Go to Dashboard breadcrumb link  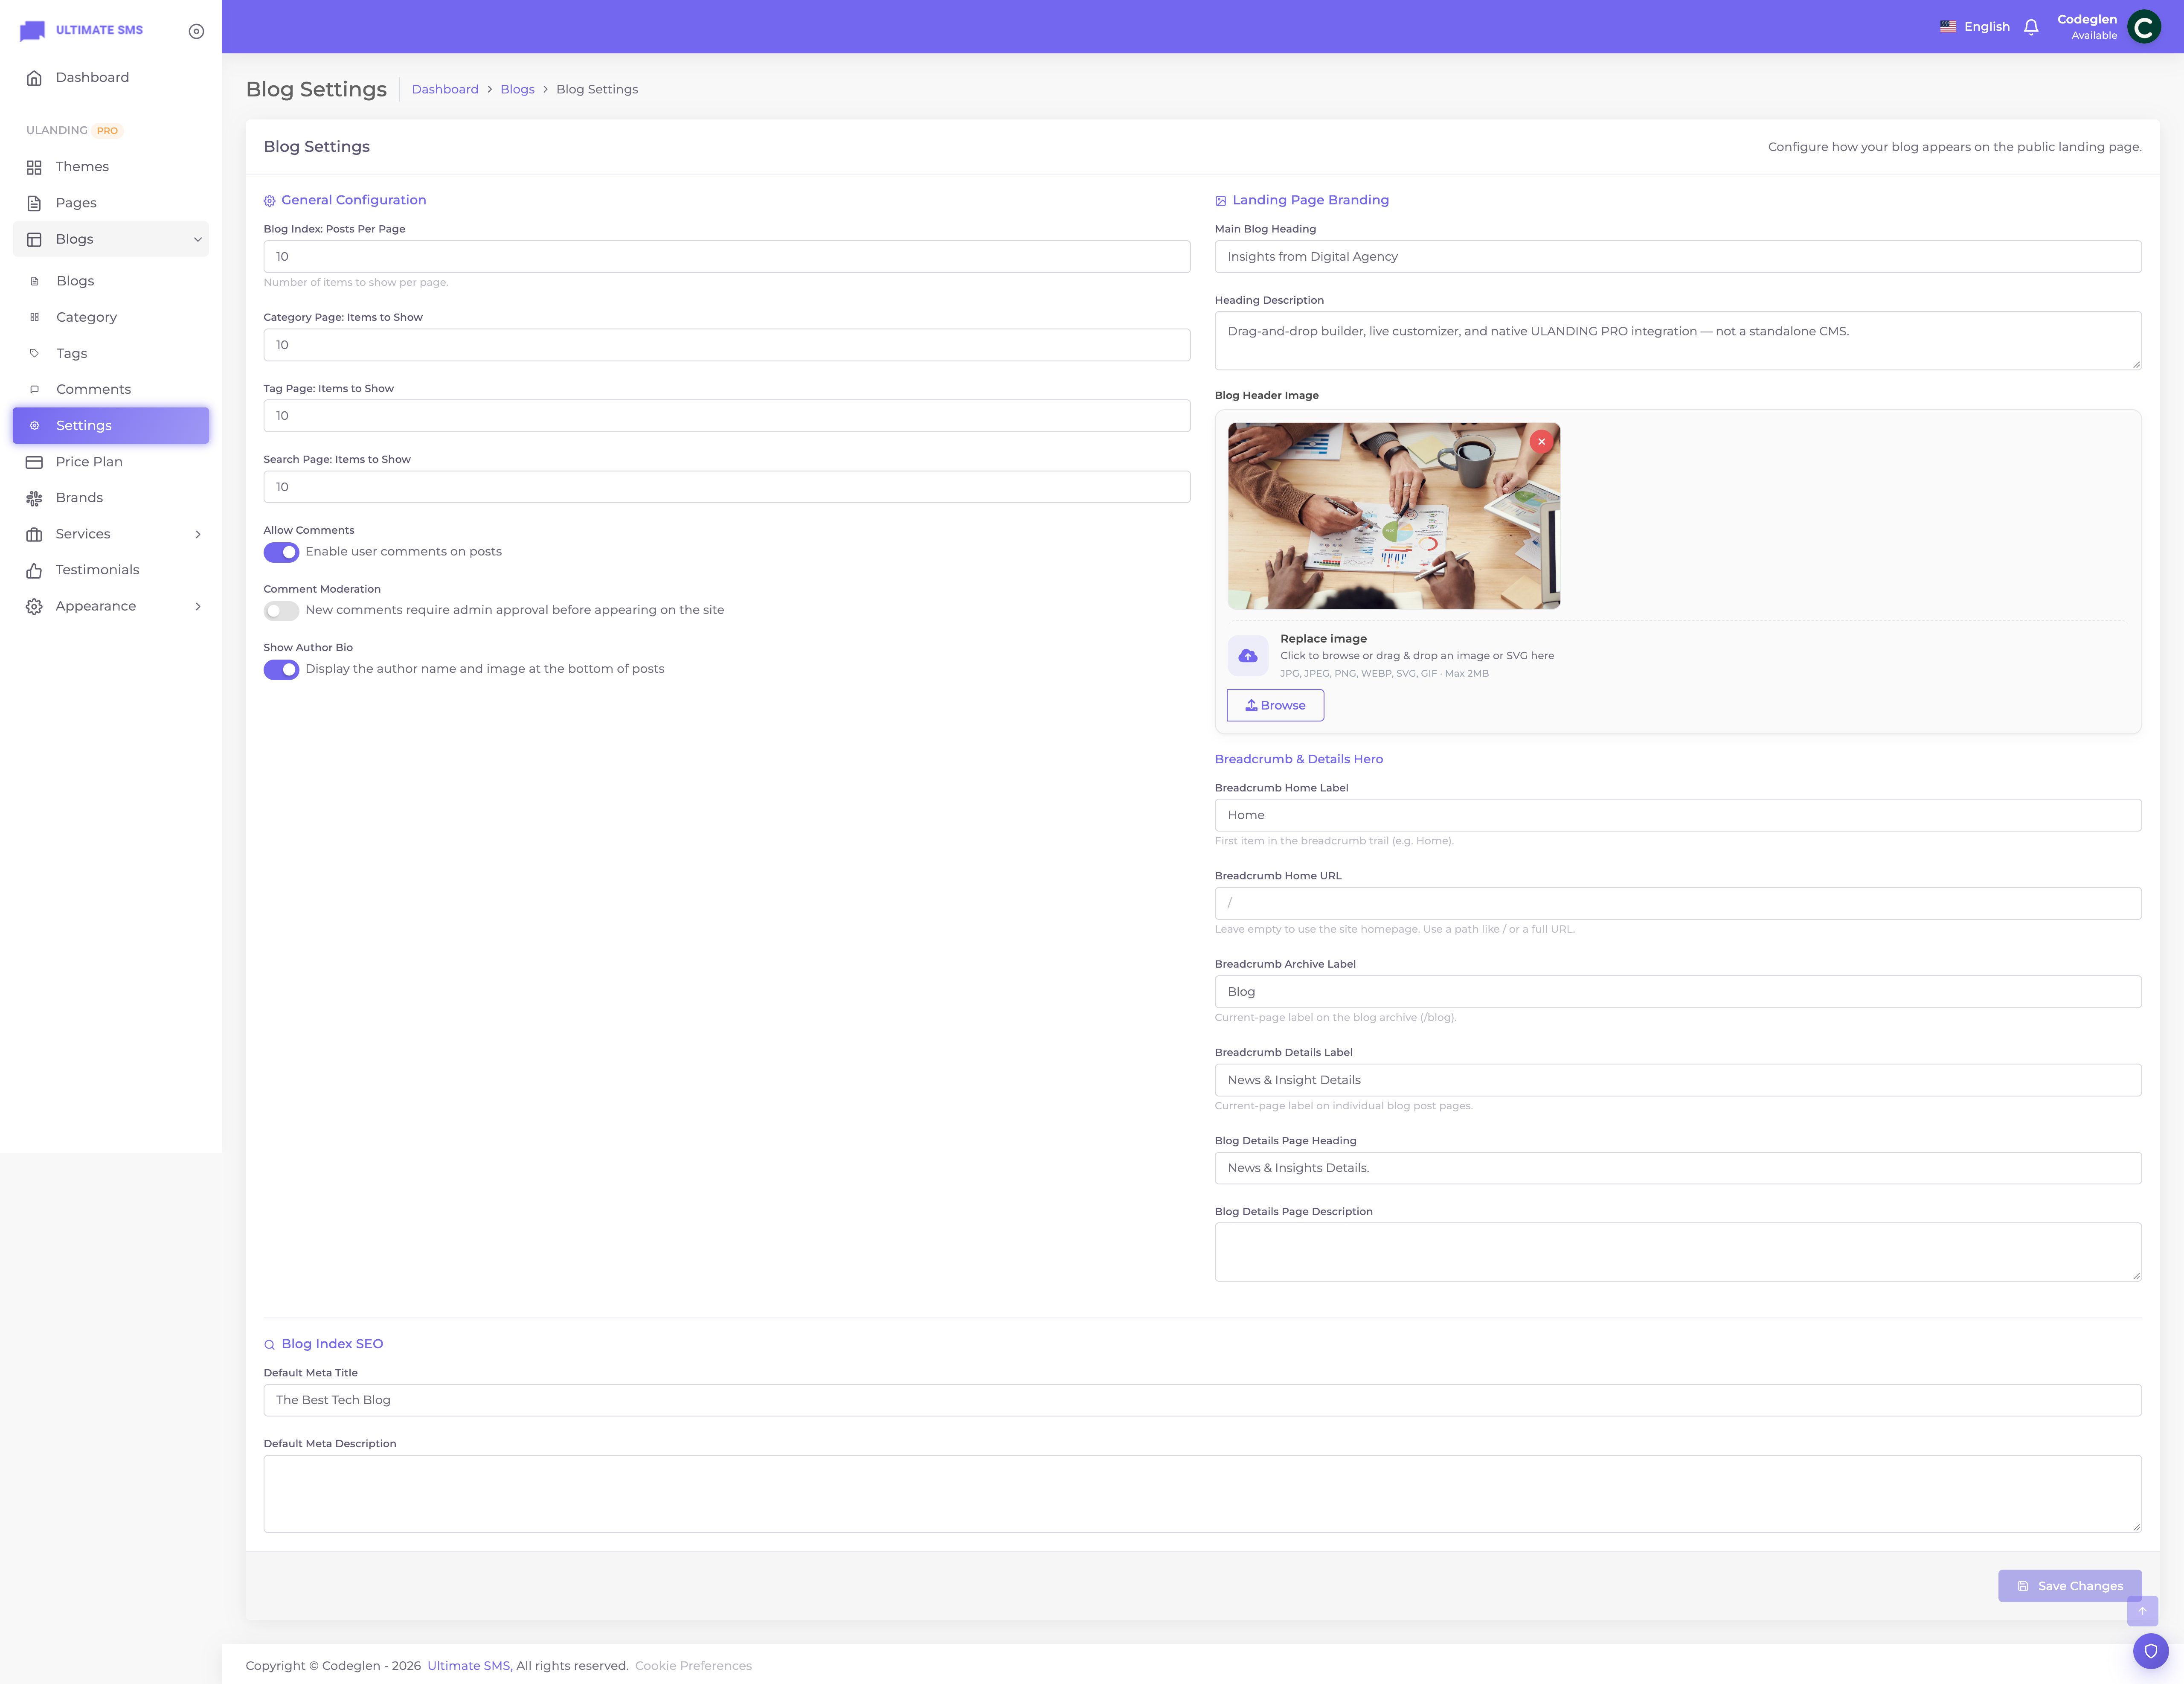coord(445,89)
